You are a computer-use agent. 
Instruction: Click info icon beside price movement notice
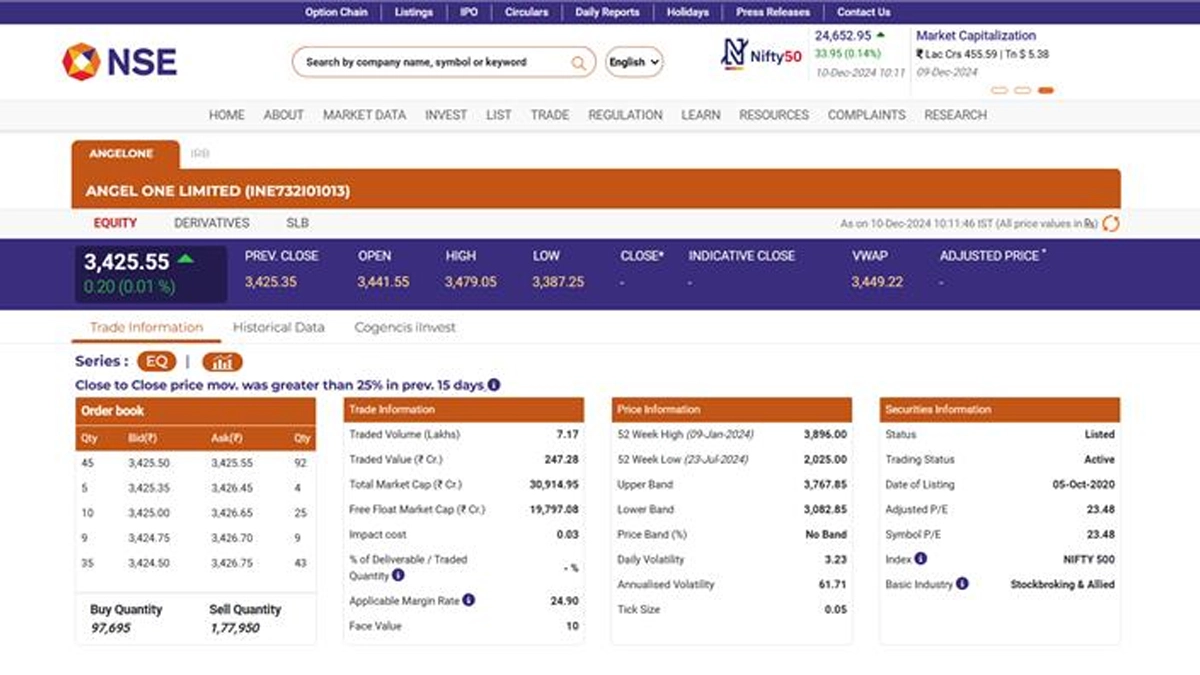pos(494,385)
